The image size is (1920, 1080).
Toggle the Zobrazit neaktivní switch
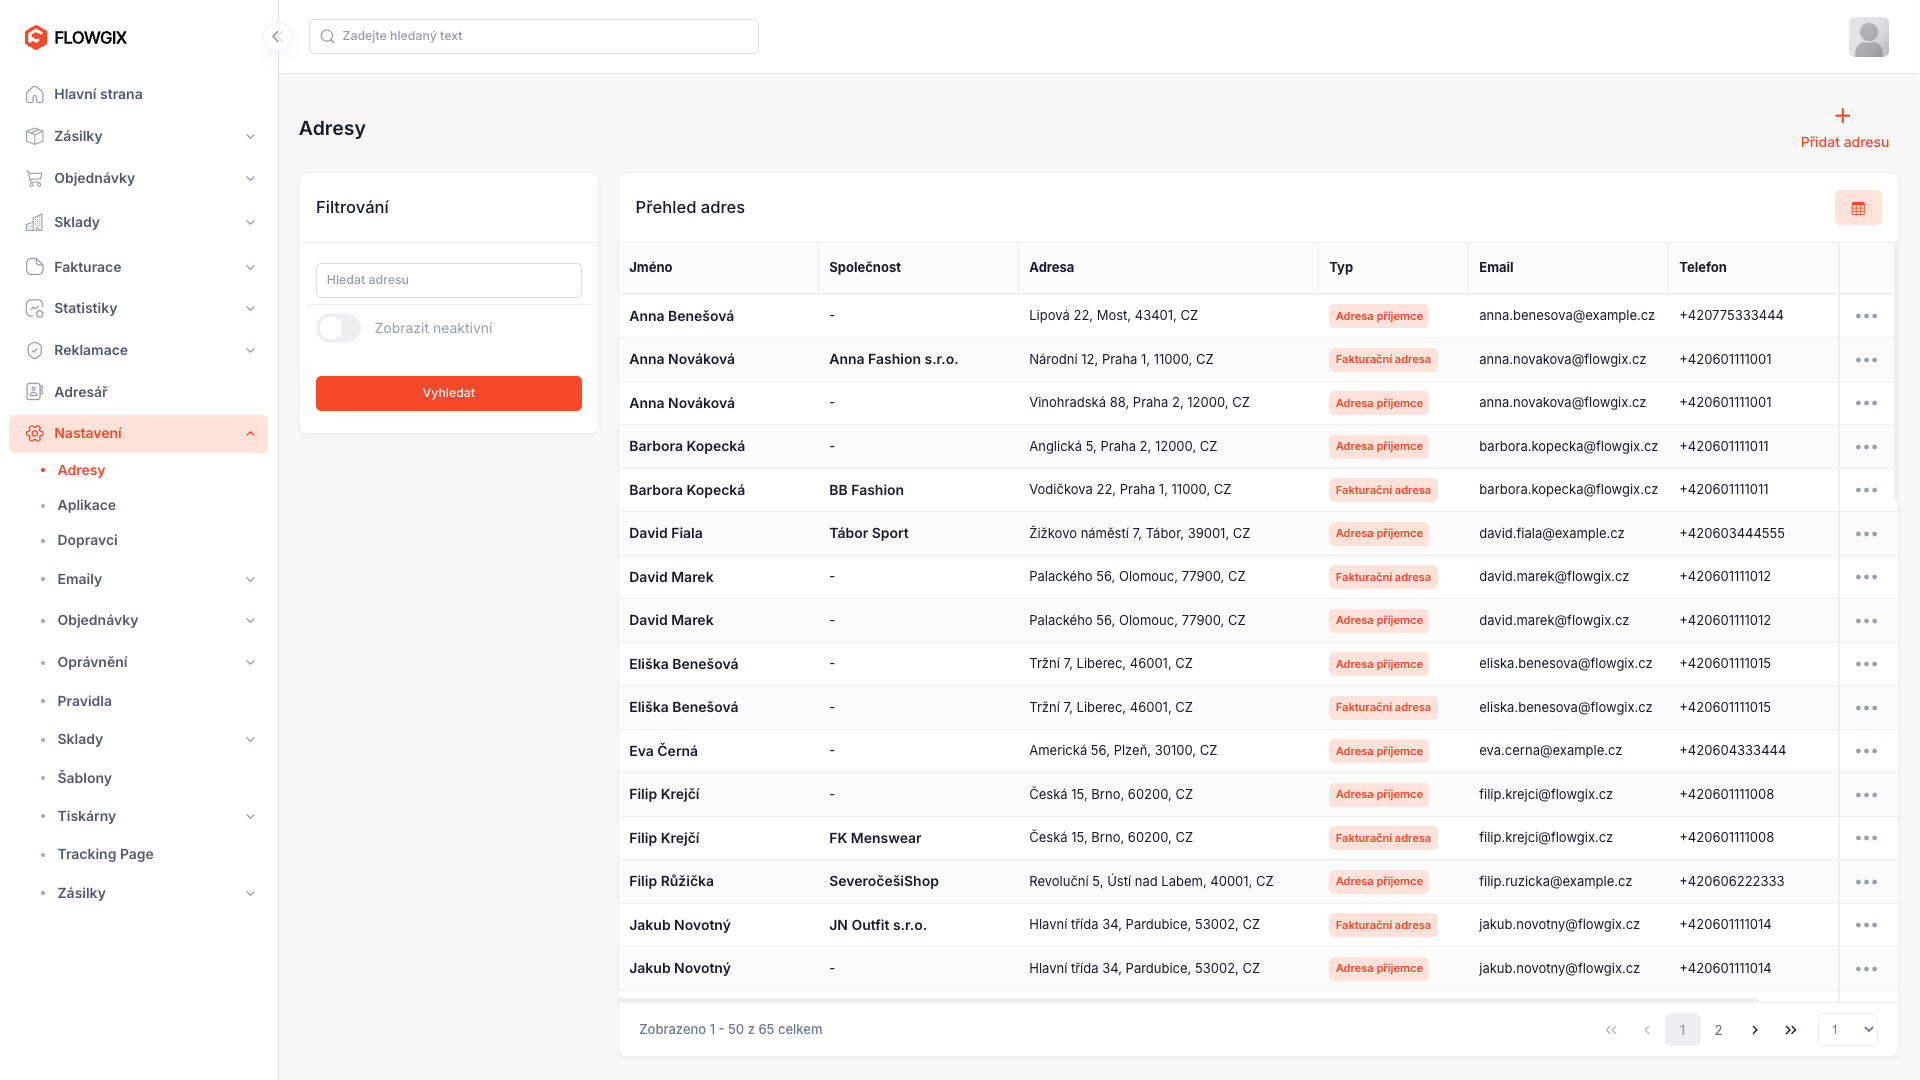(339, 328)
